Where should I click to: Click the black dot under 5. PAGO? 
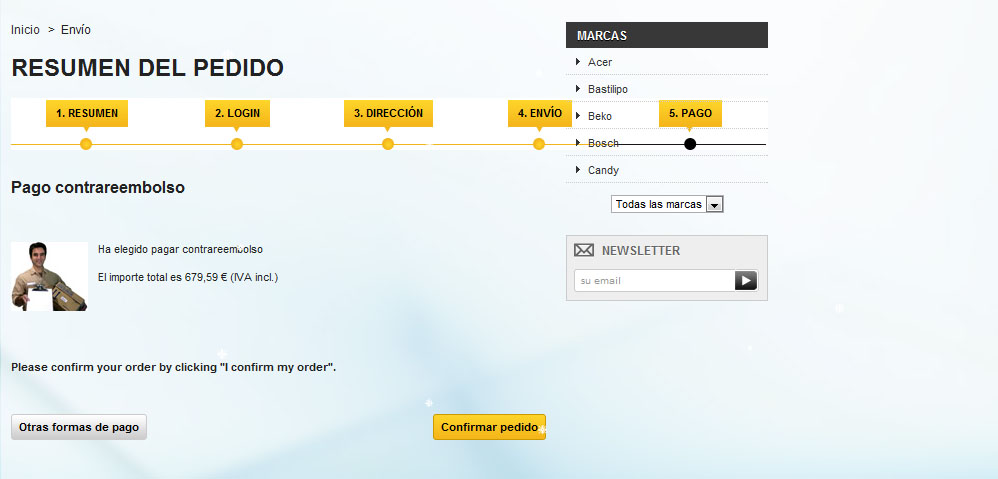point(690,144)
